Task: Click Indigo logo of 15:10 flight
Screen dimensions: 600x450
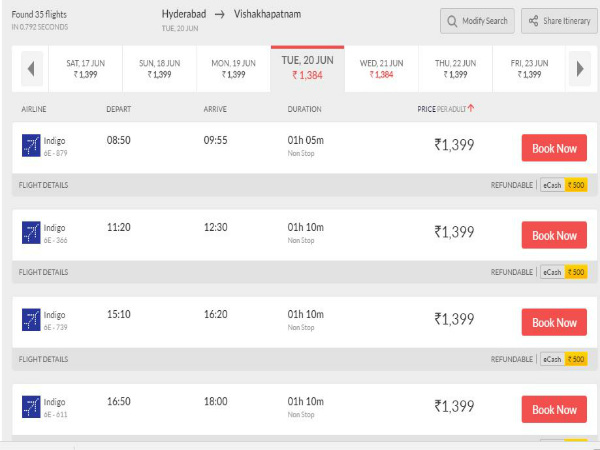Action: coord(30,321)
